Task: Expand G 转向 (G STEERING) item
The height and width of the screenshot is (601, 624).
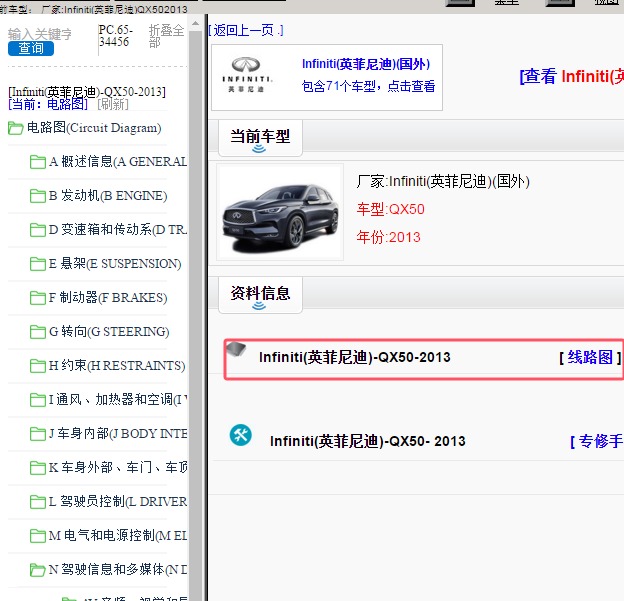Action: [x=109, y=331]
